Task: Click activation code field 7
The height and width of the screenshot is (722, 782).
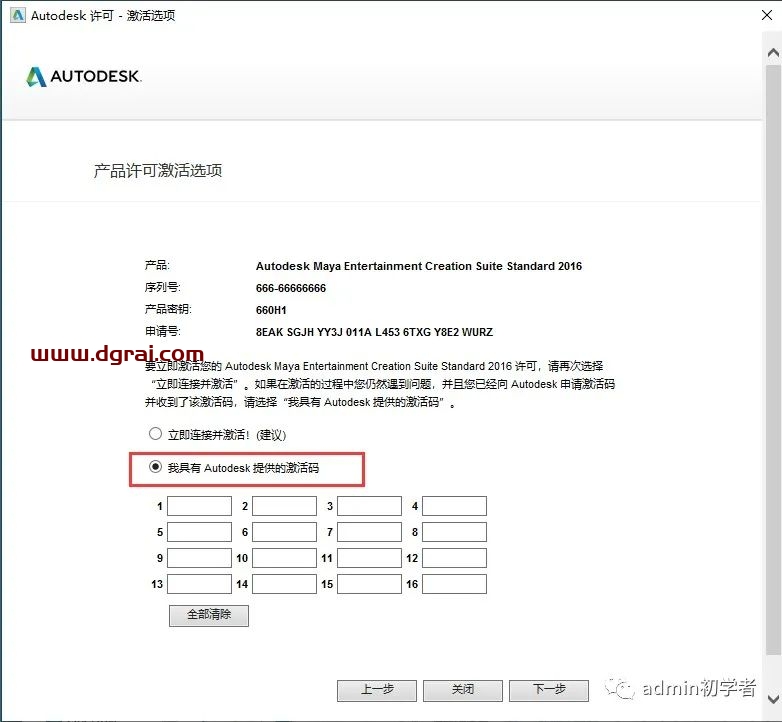Action: tap(369, 532)
